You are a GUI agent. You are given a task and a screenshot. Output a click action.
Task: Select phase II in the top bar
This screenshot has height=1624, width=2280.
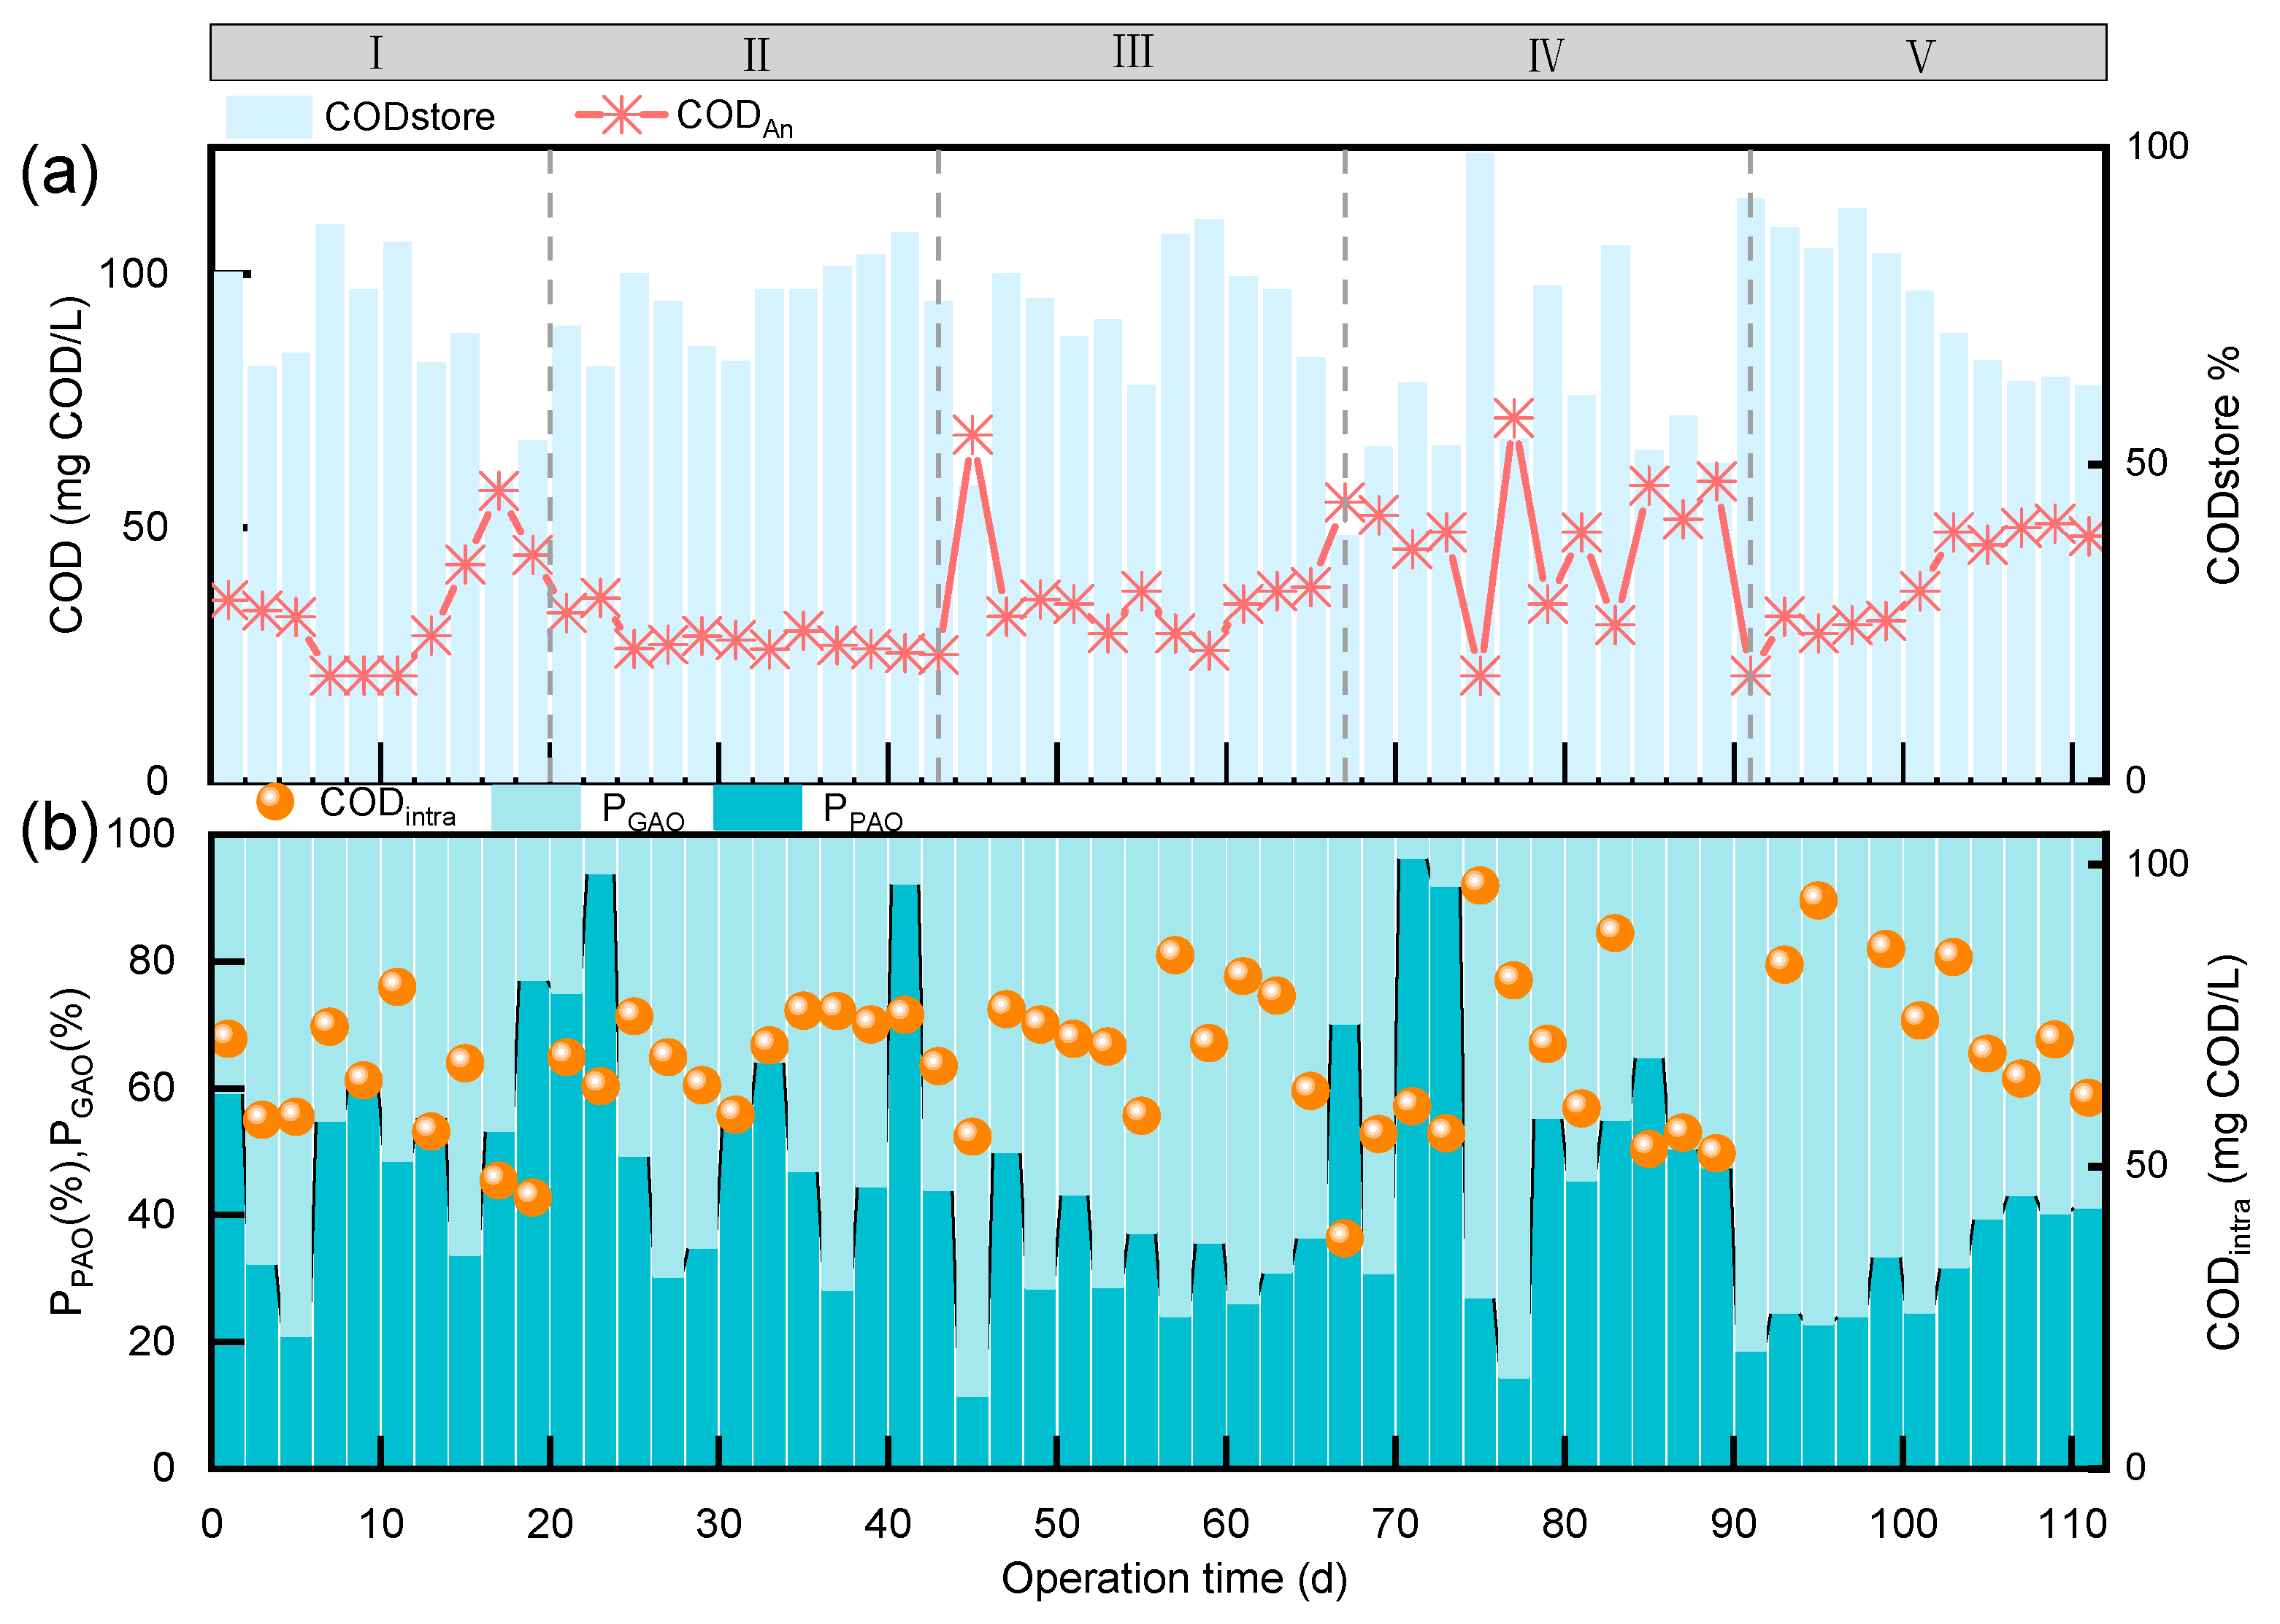click(x=756, y=54)
